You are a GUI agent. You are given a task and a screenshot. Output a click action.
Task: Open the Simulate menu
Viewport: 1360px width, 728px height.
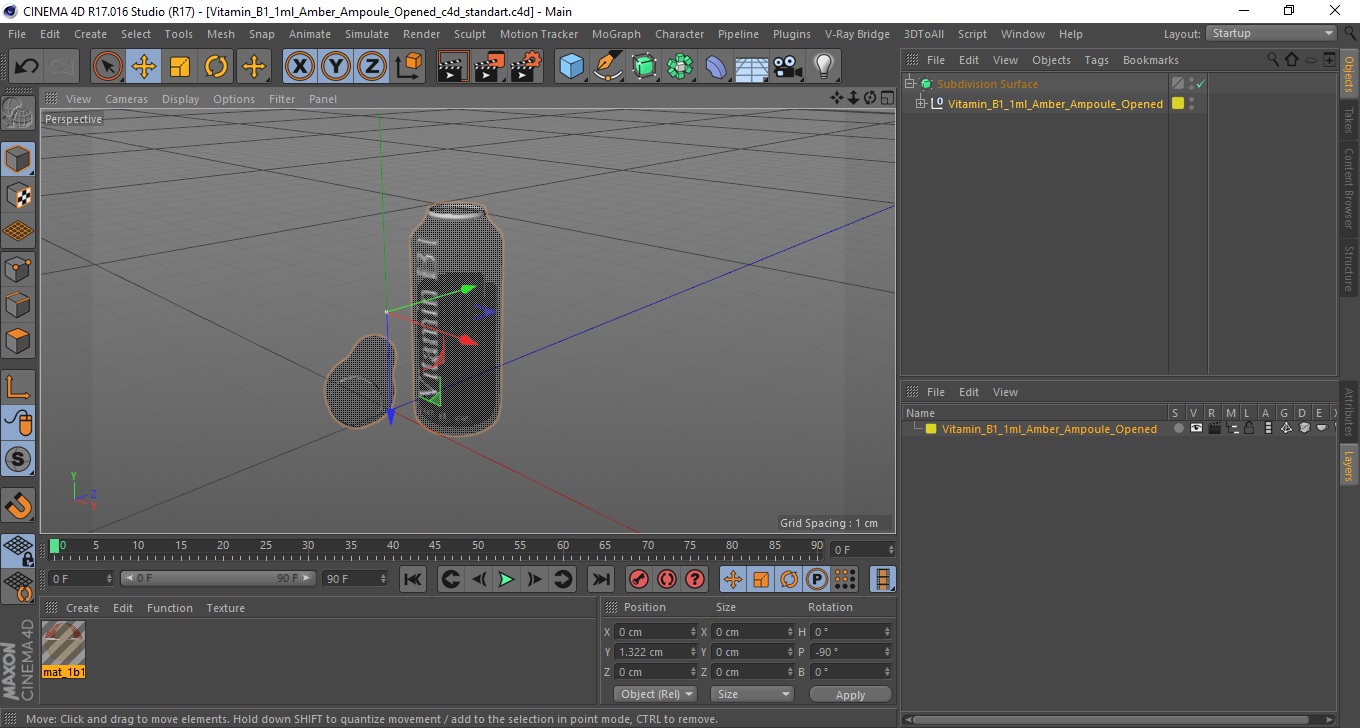tap(367, 34)
